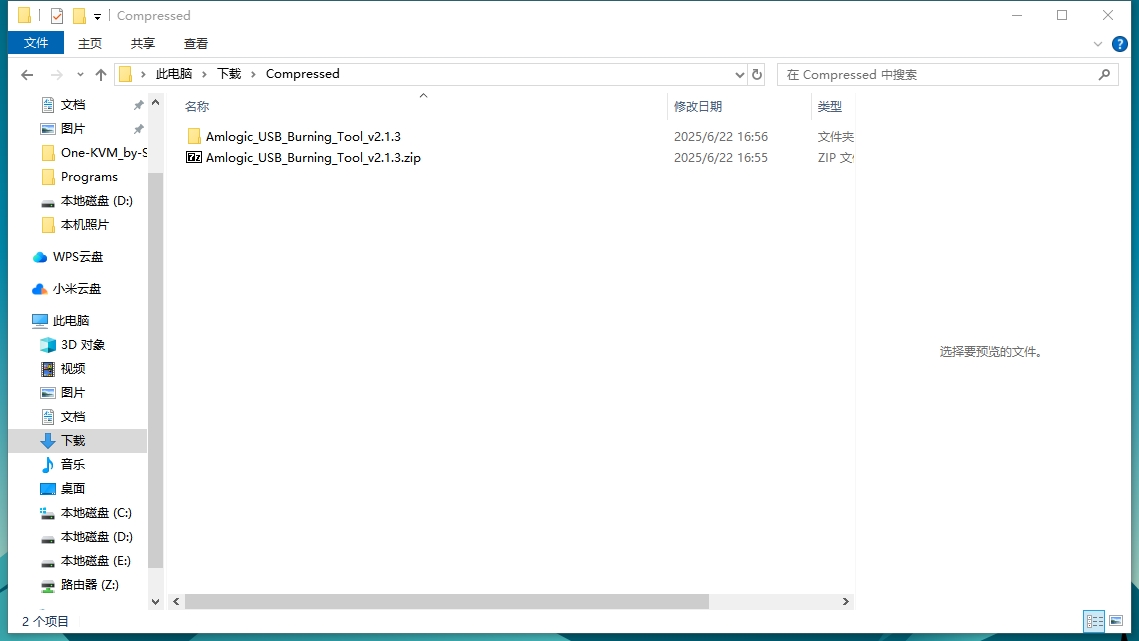Click the horizontal scrollbar thumb under the file list
Image resolution: width=1139 pixels, height=641 pixels.
click(x=447, y=602)
